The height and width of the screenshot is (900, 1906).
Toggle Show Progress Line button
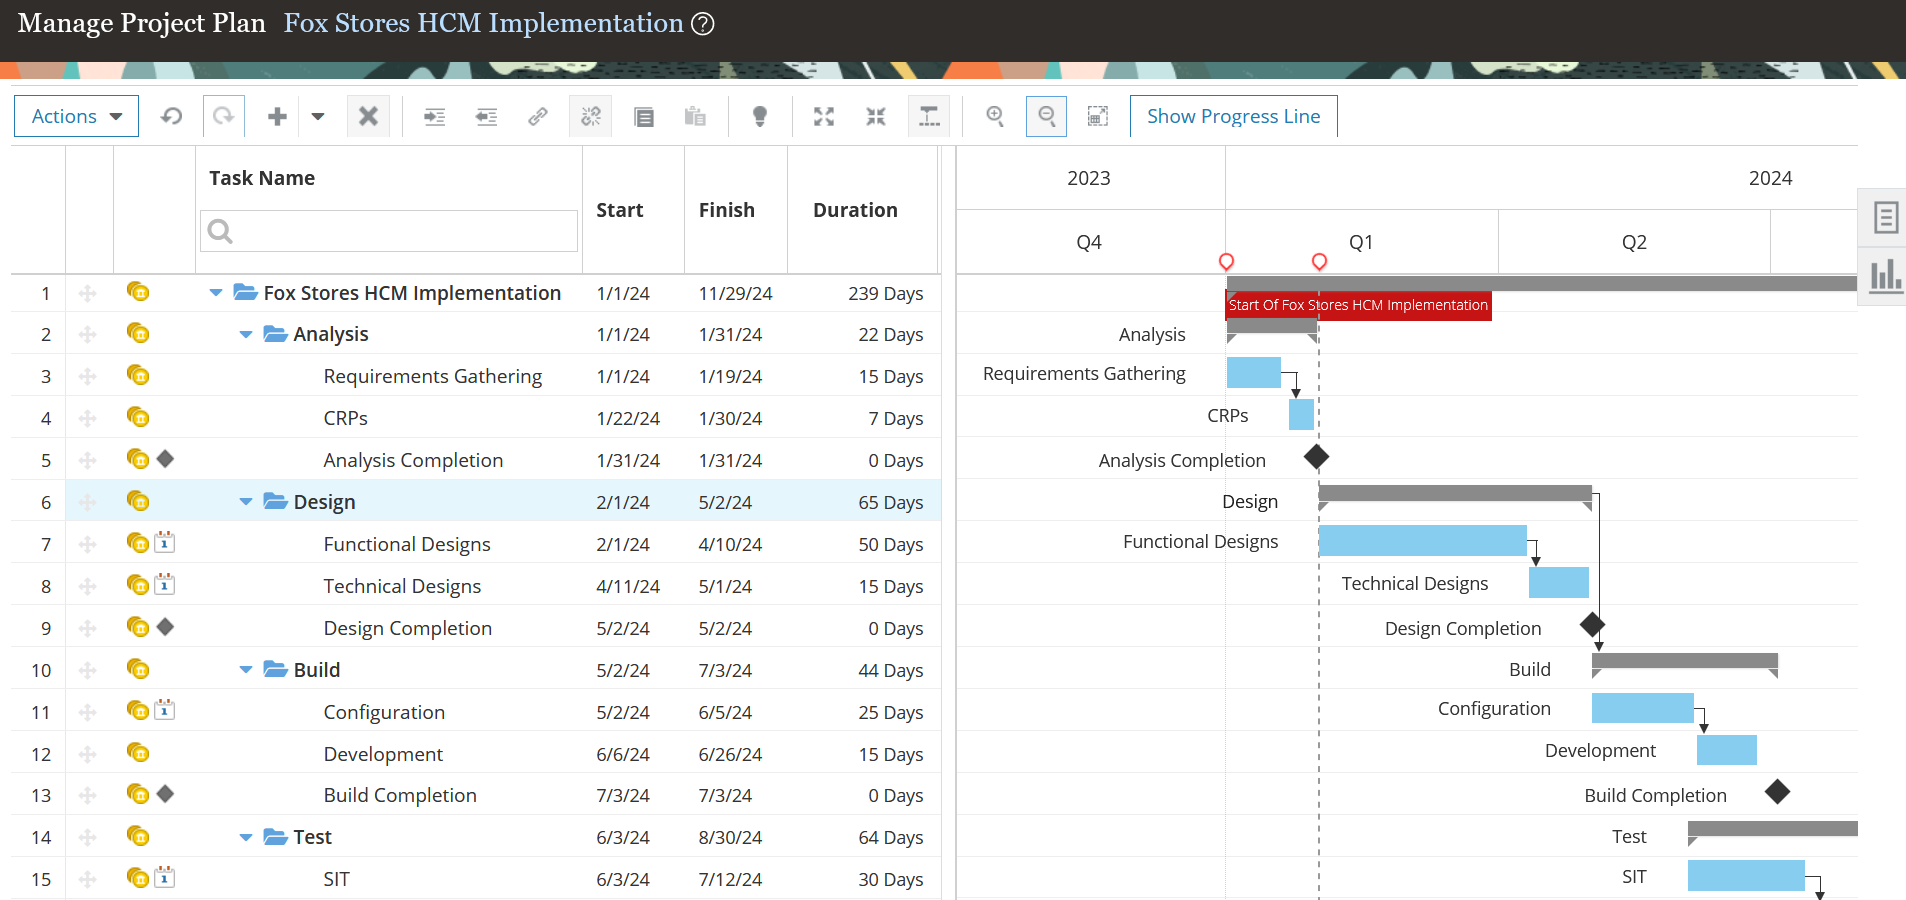[1233, 116]
